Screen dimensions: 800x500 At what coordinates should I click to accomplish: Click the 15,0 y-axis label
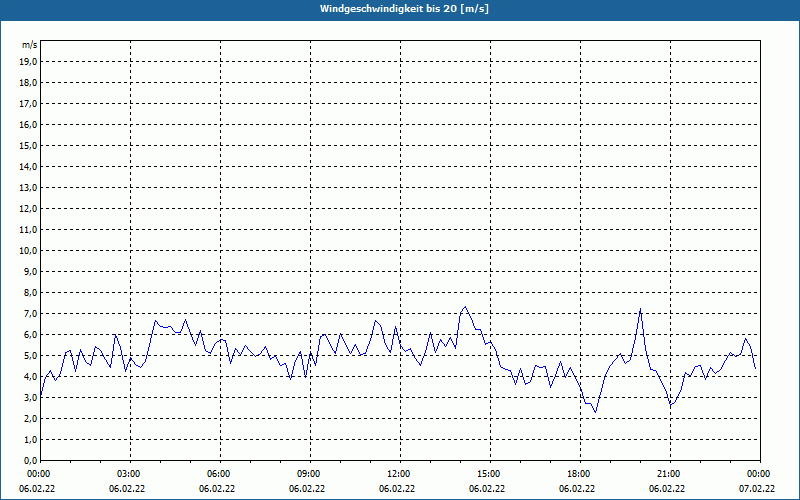coord(28,146)
